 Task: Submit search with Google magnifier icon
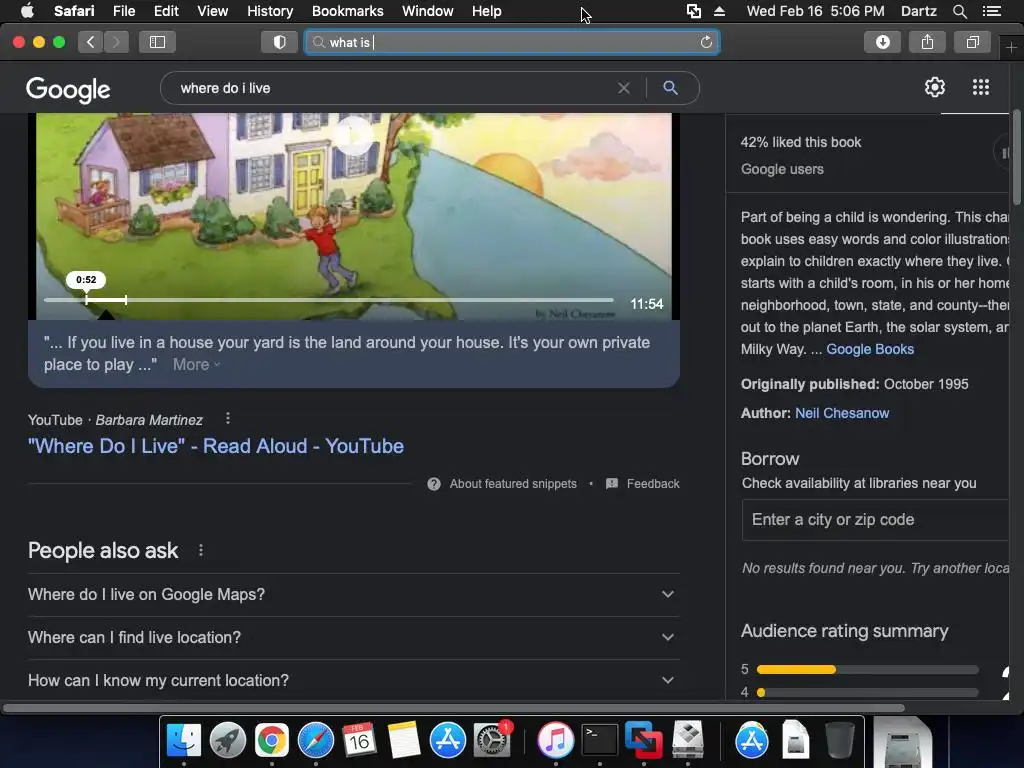click(670, 88)
